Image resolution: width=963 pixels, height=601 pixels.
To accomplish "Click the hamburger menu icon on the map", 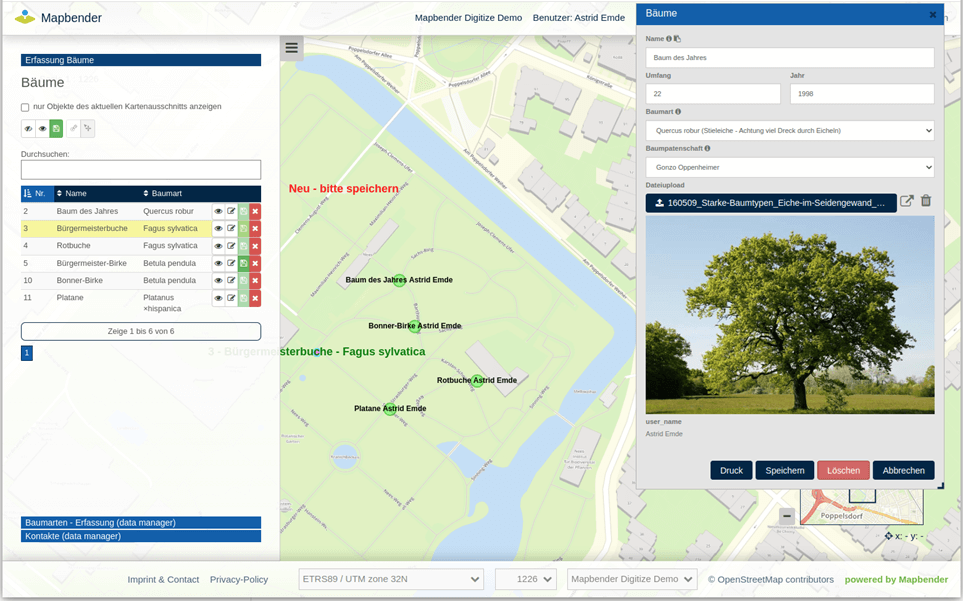I will 291,48.
